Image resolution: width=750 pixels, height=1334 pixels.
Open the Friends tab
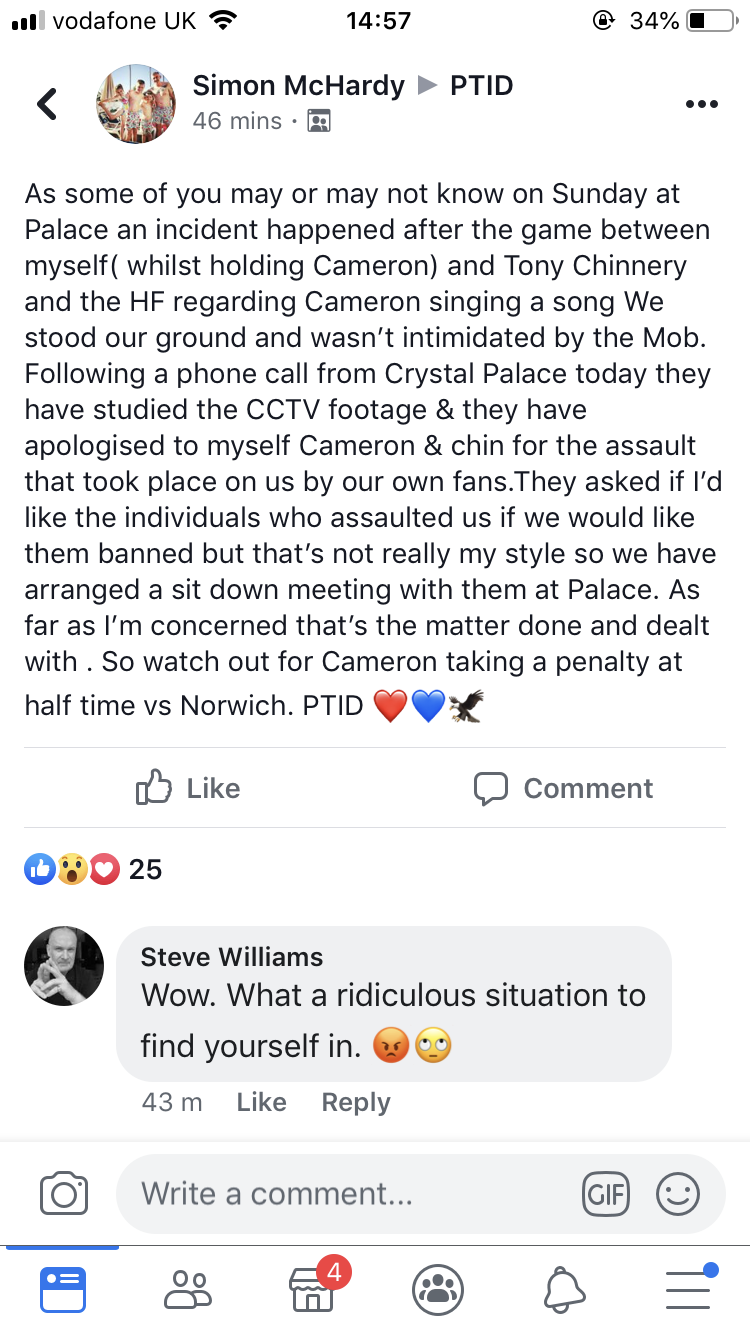coord(187,1289)
